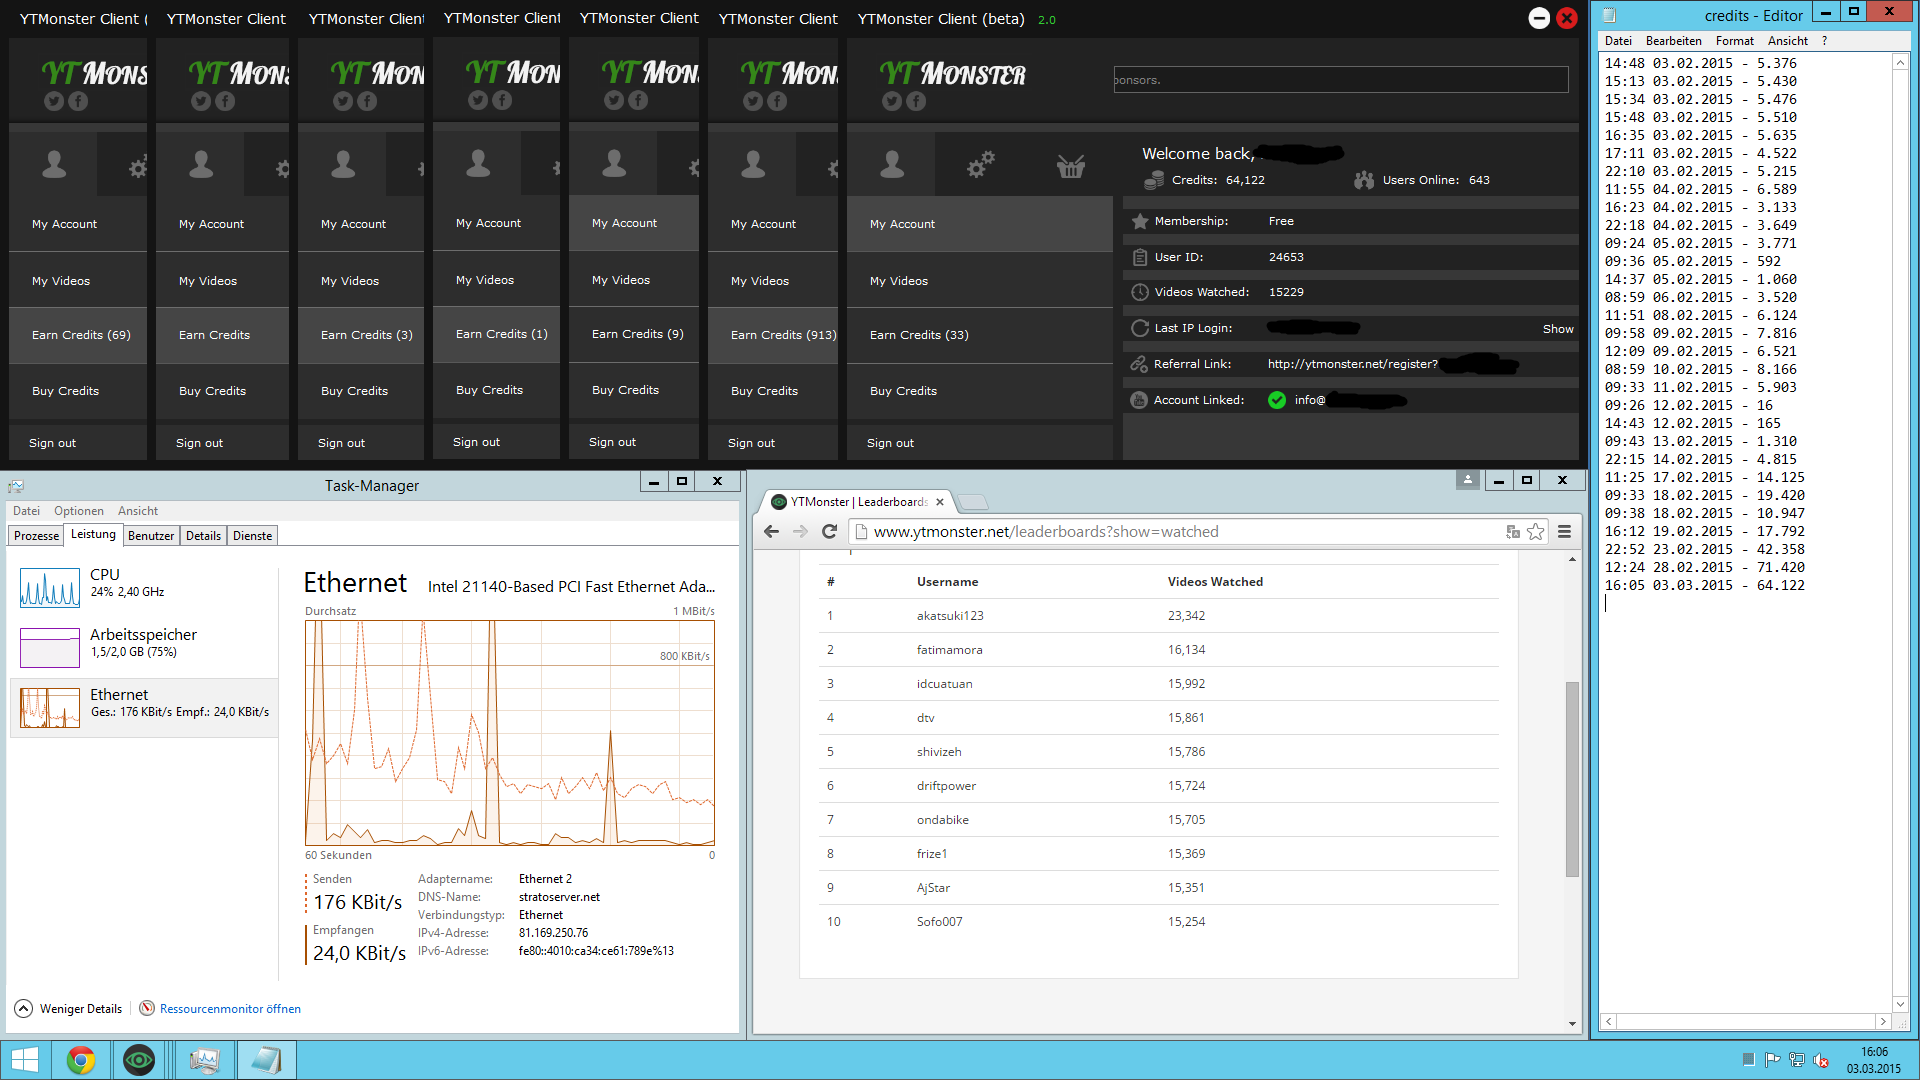Click the profile silhouette icon in rightmost client
Image resolution: width=1920 pixels, height=1080 pixels.
pos(892,165)
